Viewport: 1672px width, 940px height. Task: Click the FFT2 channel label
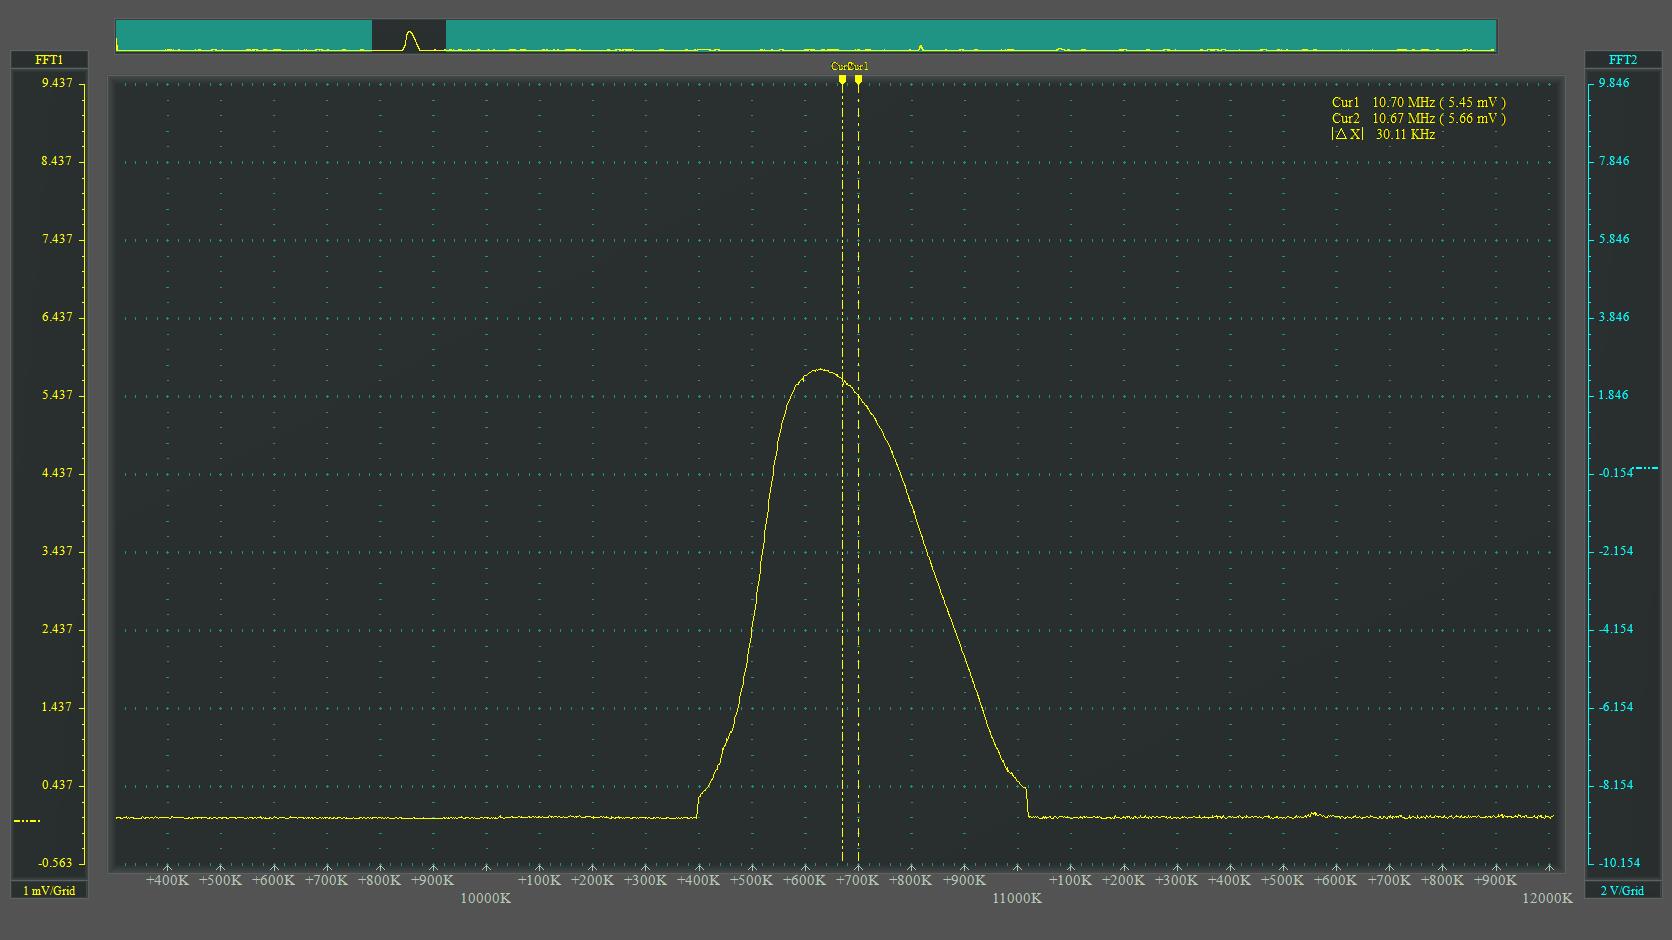[x=1623, y=60]
